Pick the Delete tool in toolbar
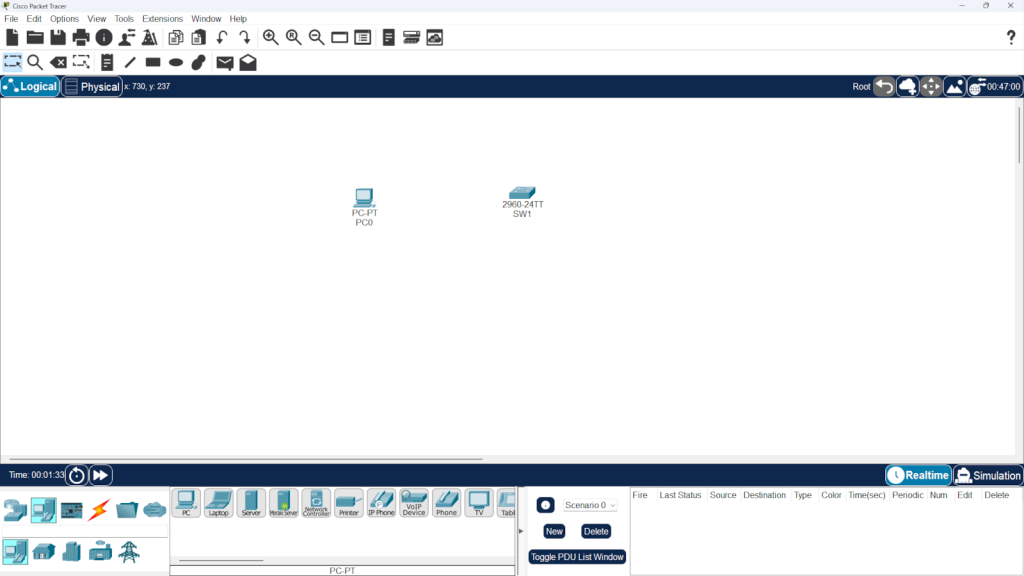The image size is (1024, 576). tap(58, 62)
